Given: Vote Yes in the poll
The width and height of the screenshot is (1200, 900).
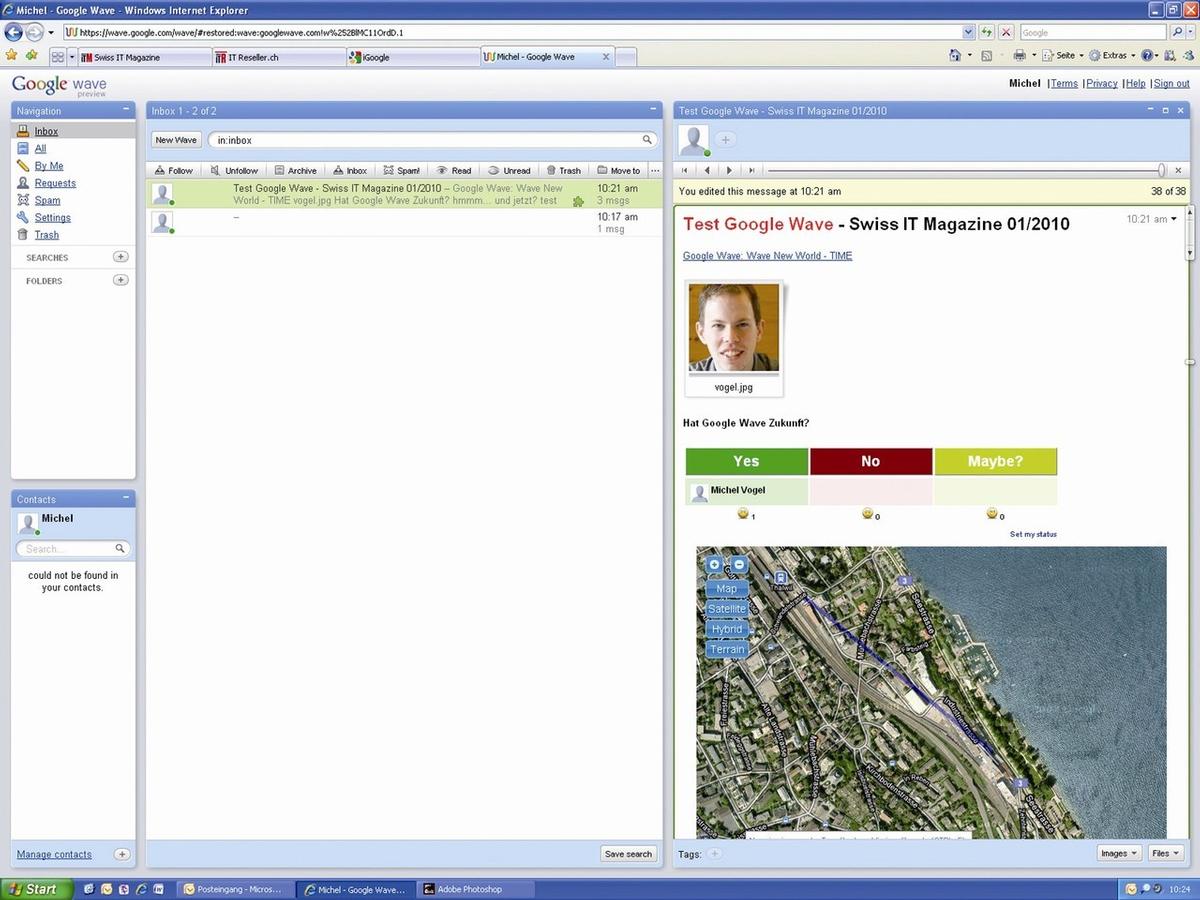Looking at the screenshot, I should [746, 461].
